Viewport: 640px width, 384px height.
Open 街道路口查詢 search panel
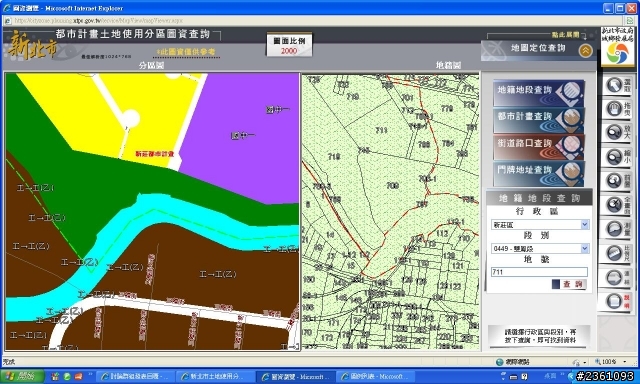tap(538, 147)
